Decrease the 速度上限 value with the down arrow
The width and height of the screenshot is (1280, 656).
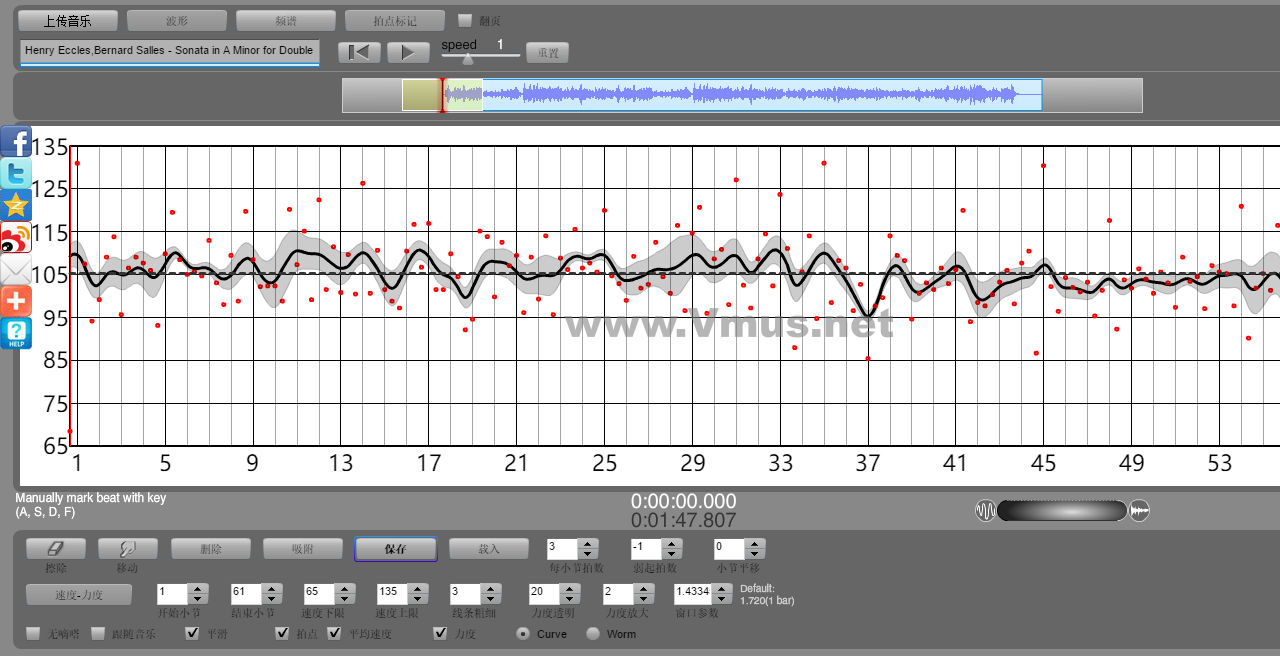[x=415, y=597]
